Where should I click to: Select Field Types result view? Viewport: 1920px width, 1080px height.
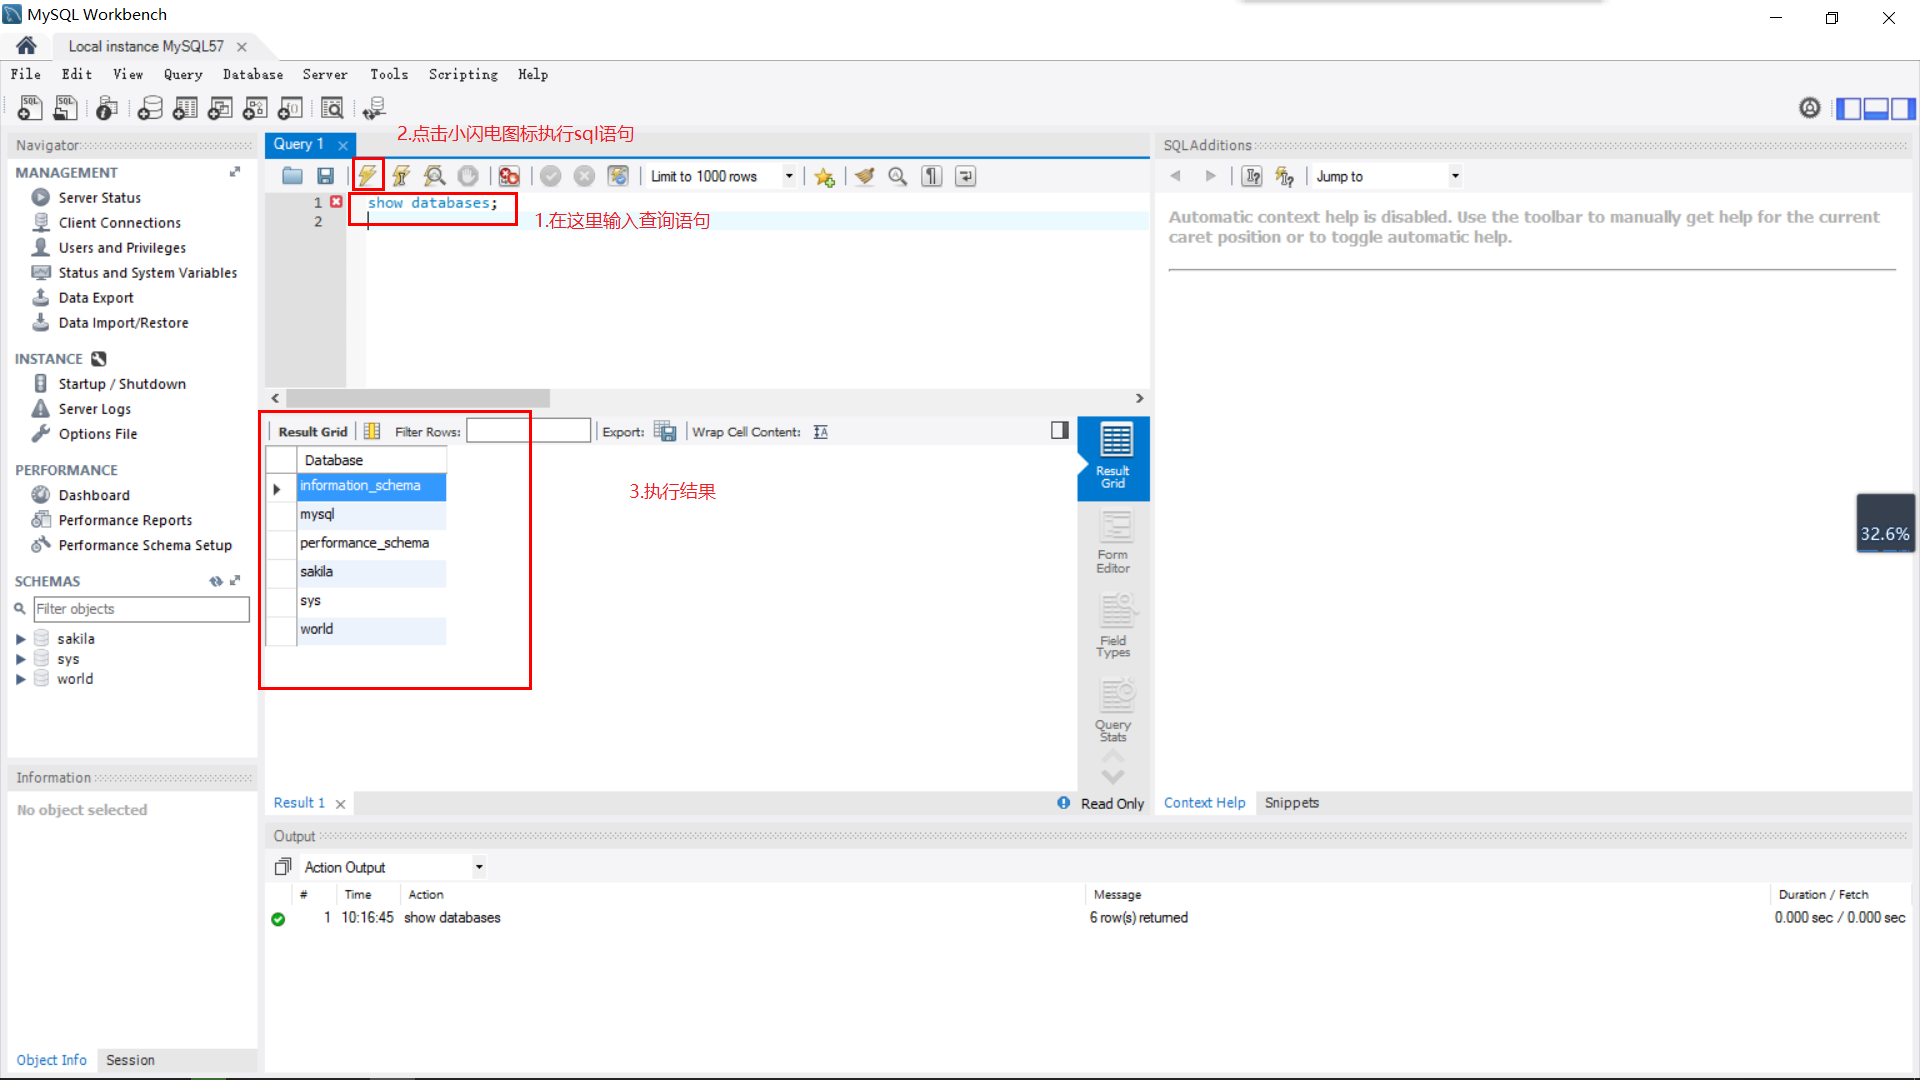(1113, 625)
